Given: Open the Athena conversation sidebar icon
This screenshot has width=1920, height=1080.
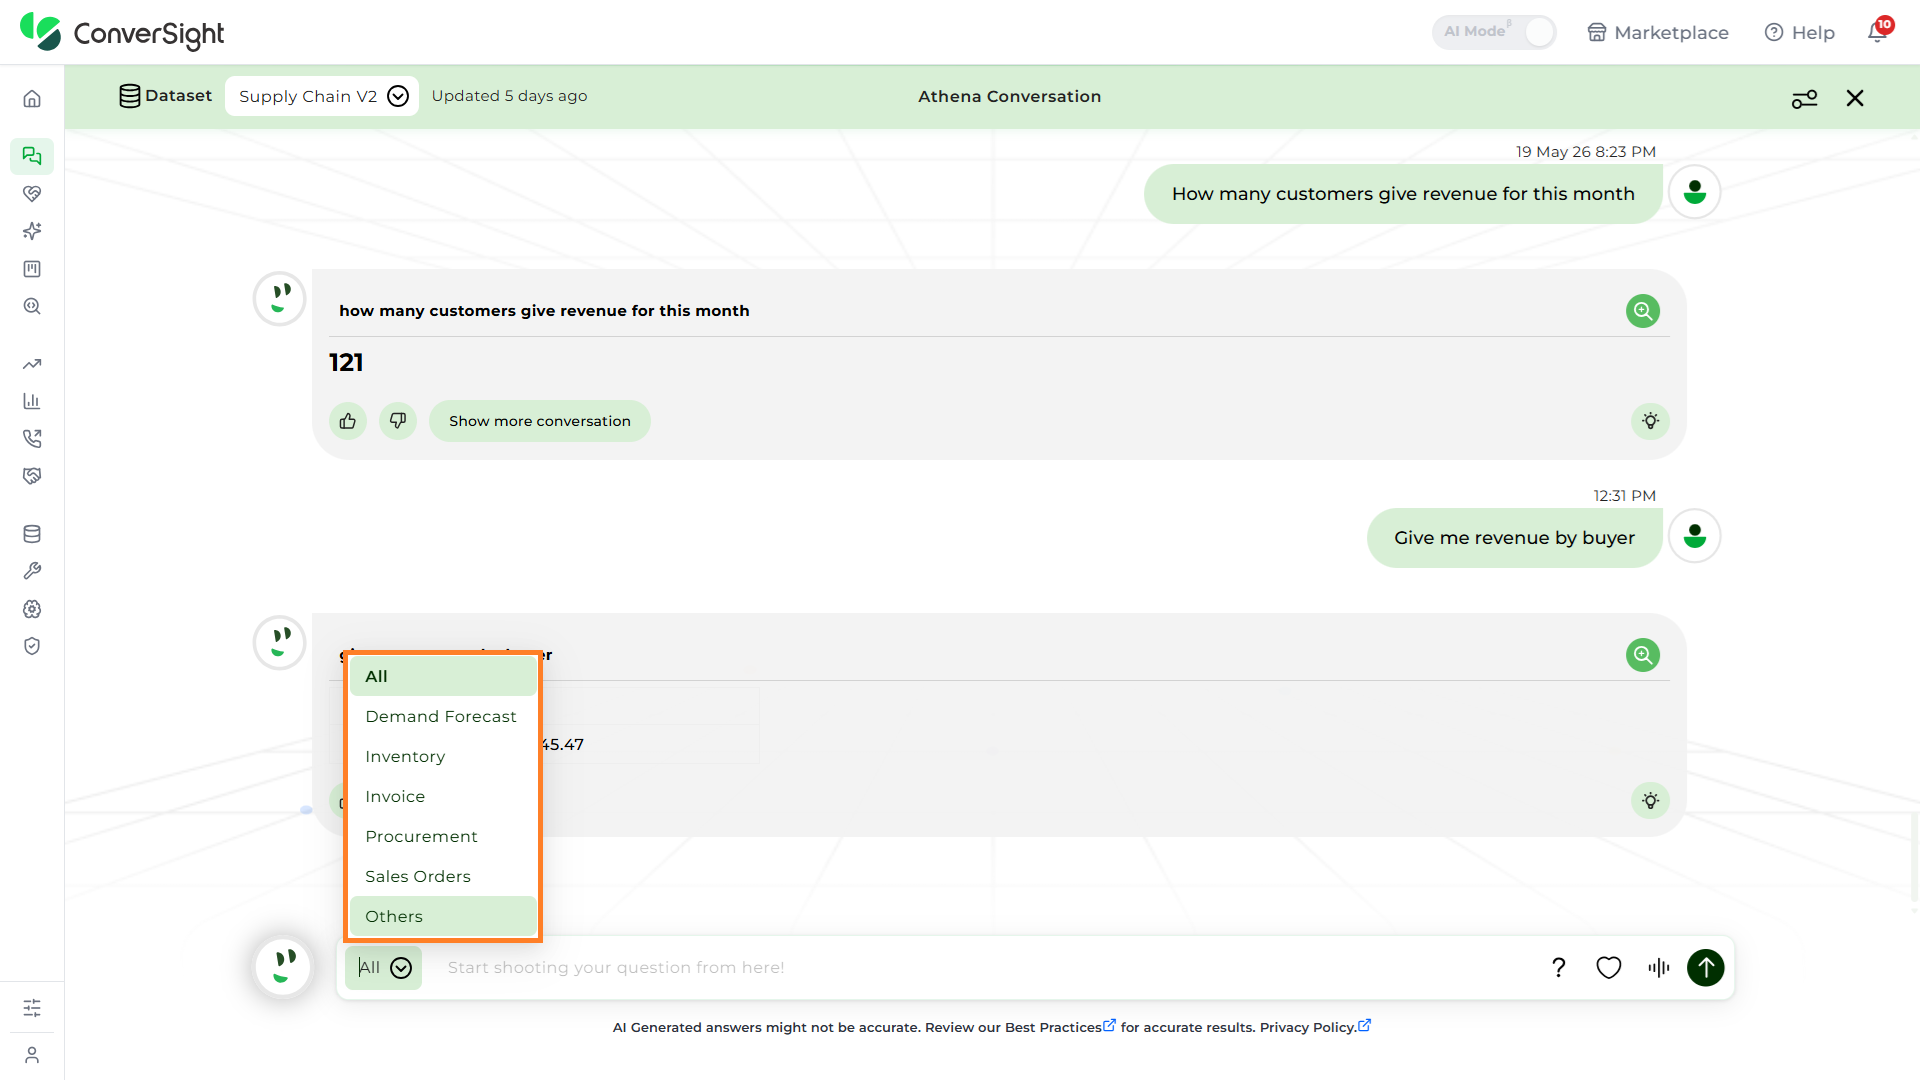Looking at the screenshot, I should [x=32, y=156].
